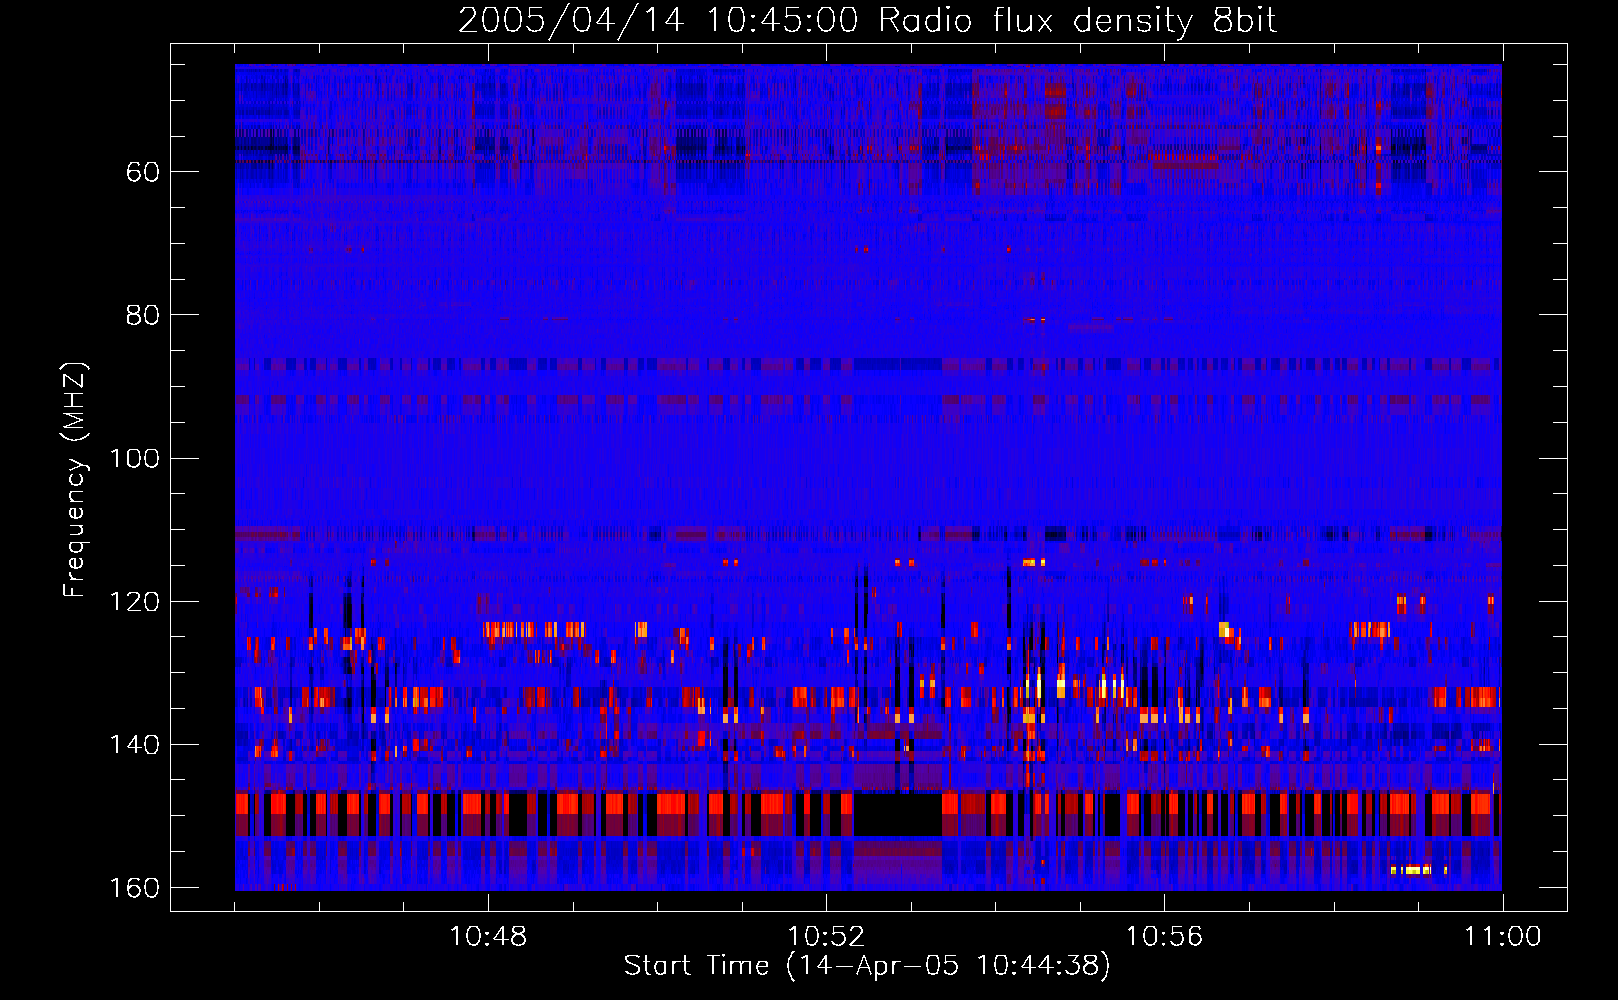Image resolution: width=1618 pixels, height=1000 pixels.
Task: Click the 10:48 time tick label
Action: [x=488, y=937]
